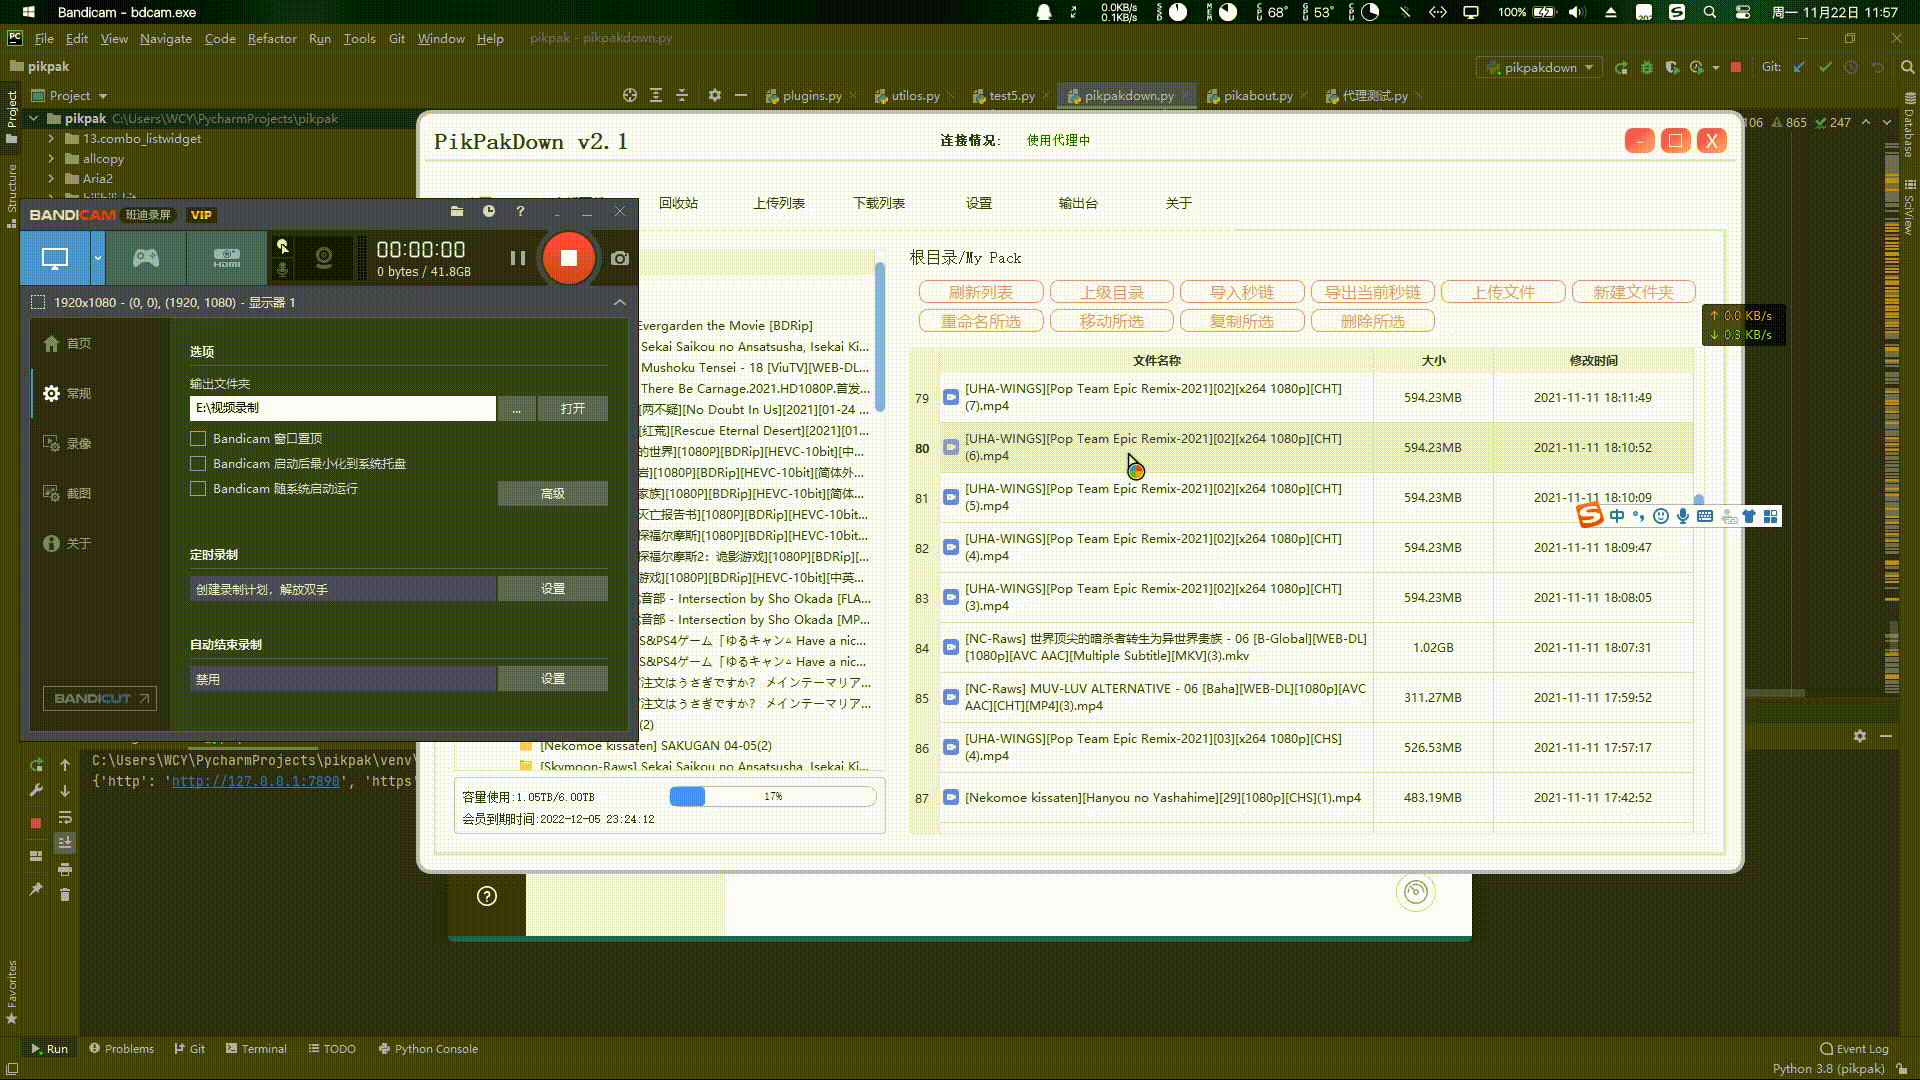Stop the run with red square toolbar icon
The height and width of the screenshot is (1080, 1920).
[1736, 67]
